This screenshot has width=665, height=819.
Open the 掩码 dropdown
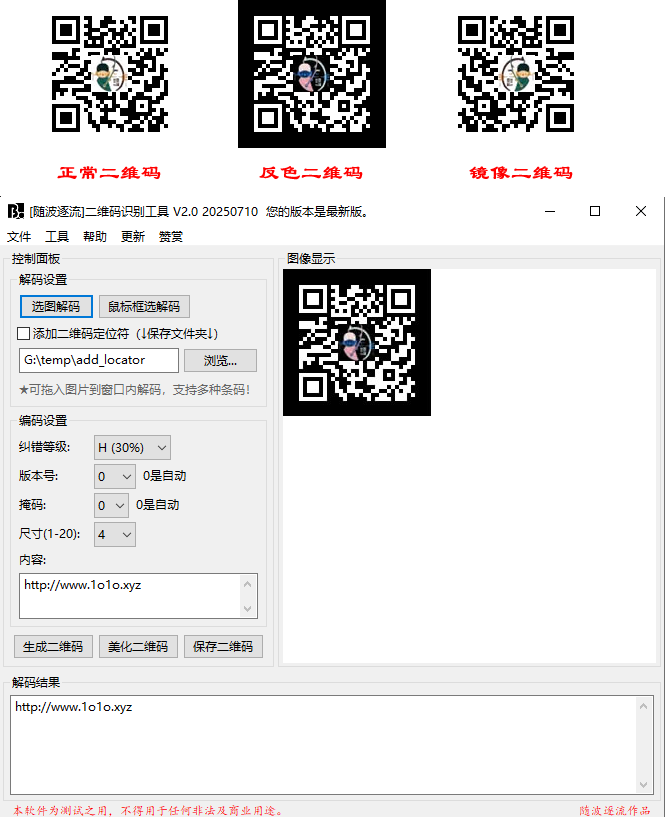(111, 505)
